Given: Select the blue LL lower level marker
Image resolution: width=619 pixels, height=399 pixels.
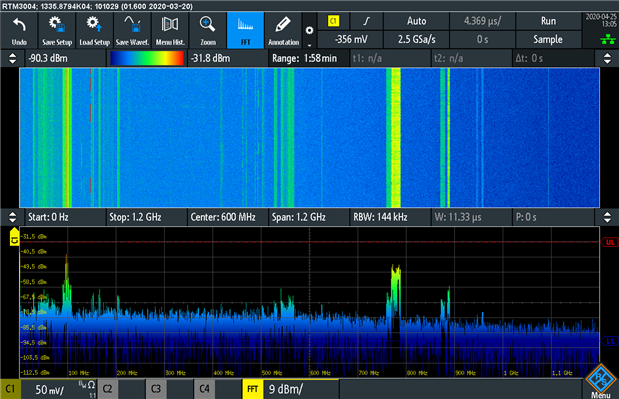Looking at the screenshot, I should click(610, 341).
